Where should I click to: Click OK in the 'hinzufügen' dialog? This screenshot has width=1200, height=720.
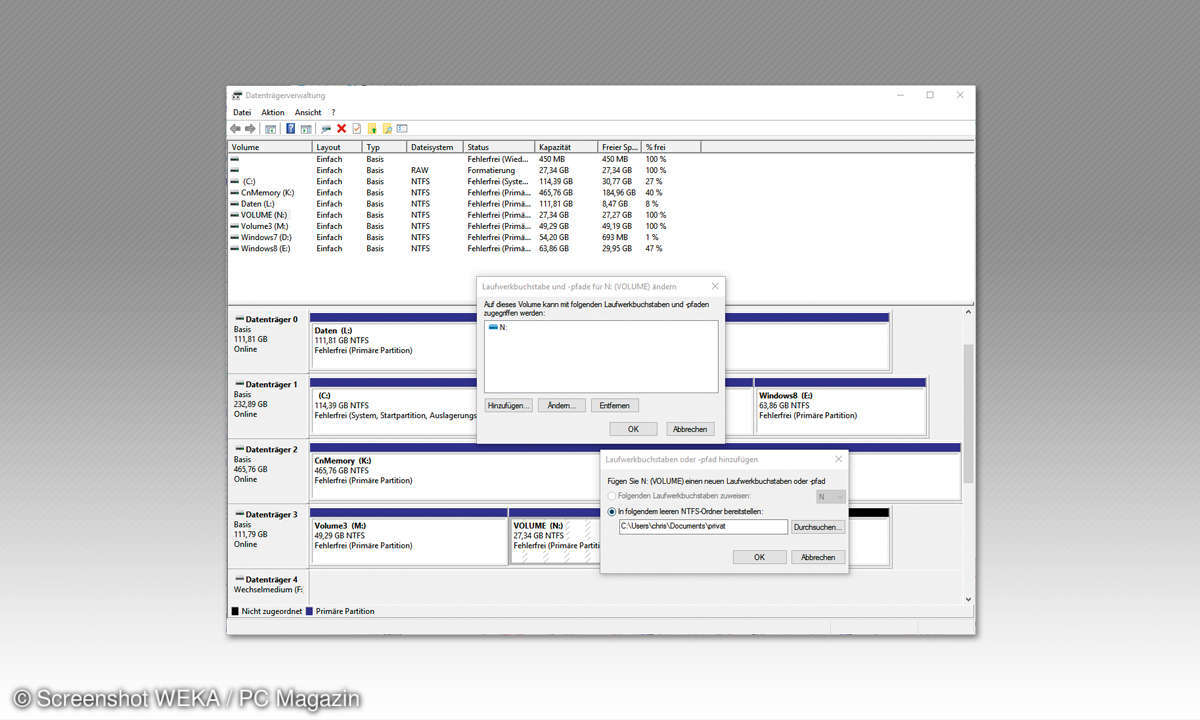click(759, 557)
